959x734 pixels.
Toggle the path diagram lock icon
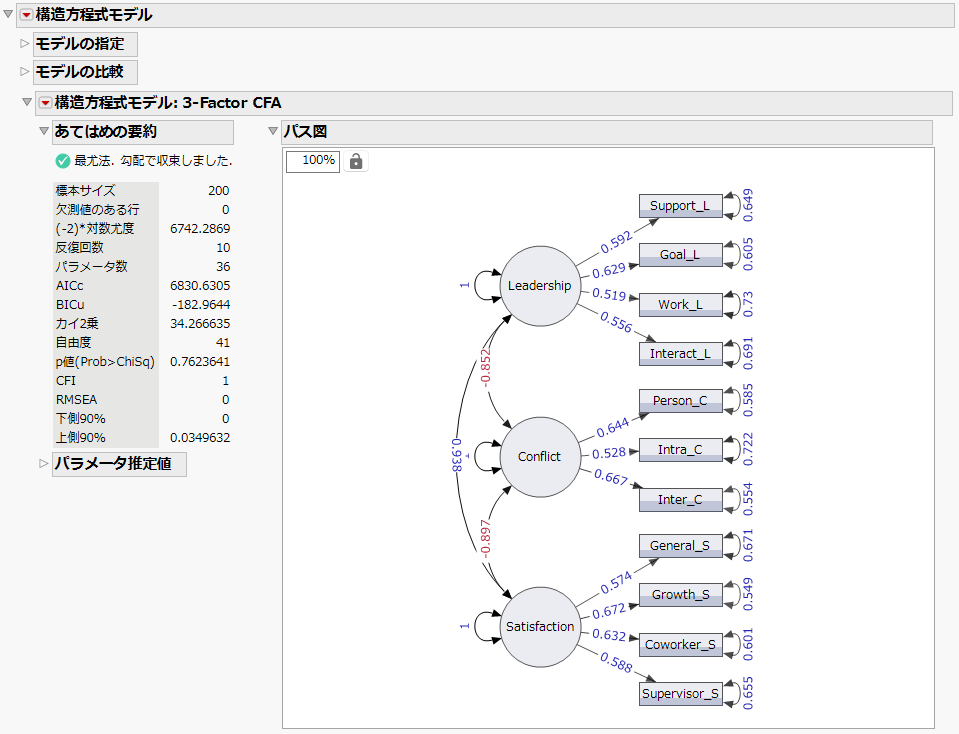point(356,161)
